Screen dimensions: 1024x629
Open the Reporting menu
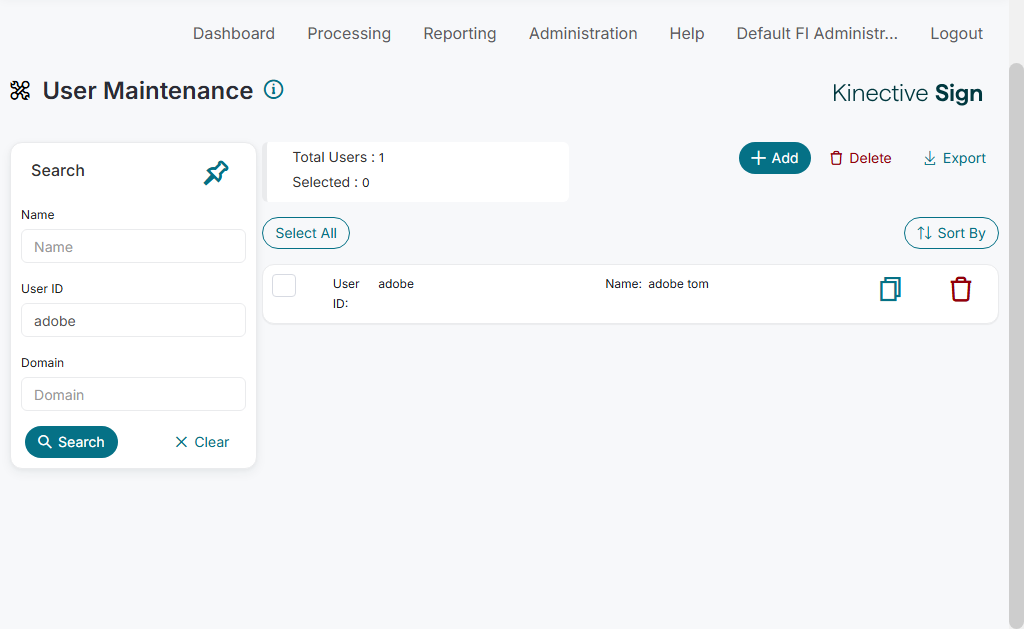click(x=460, y=33)
